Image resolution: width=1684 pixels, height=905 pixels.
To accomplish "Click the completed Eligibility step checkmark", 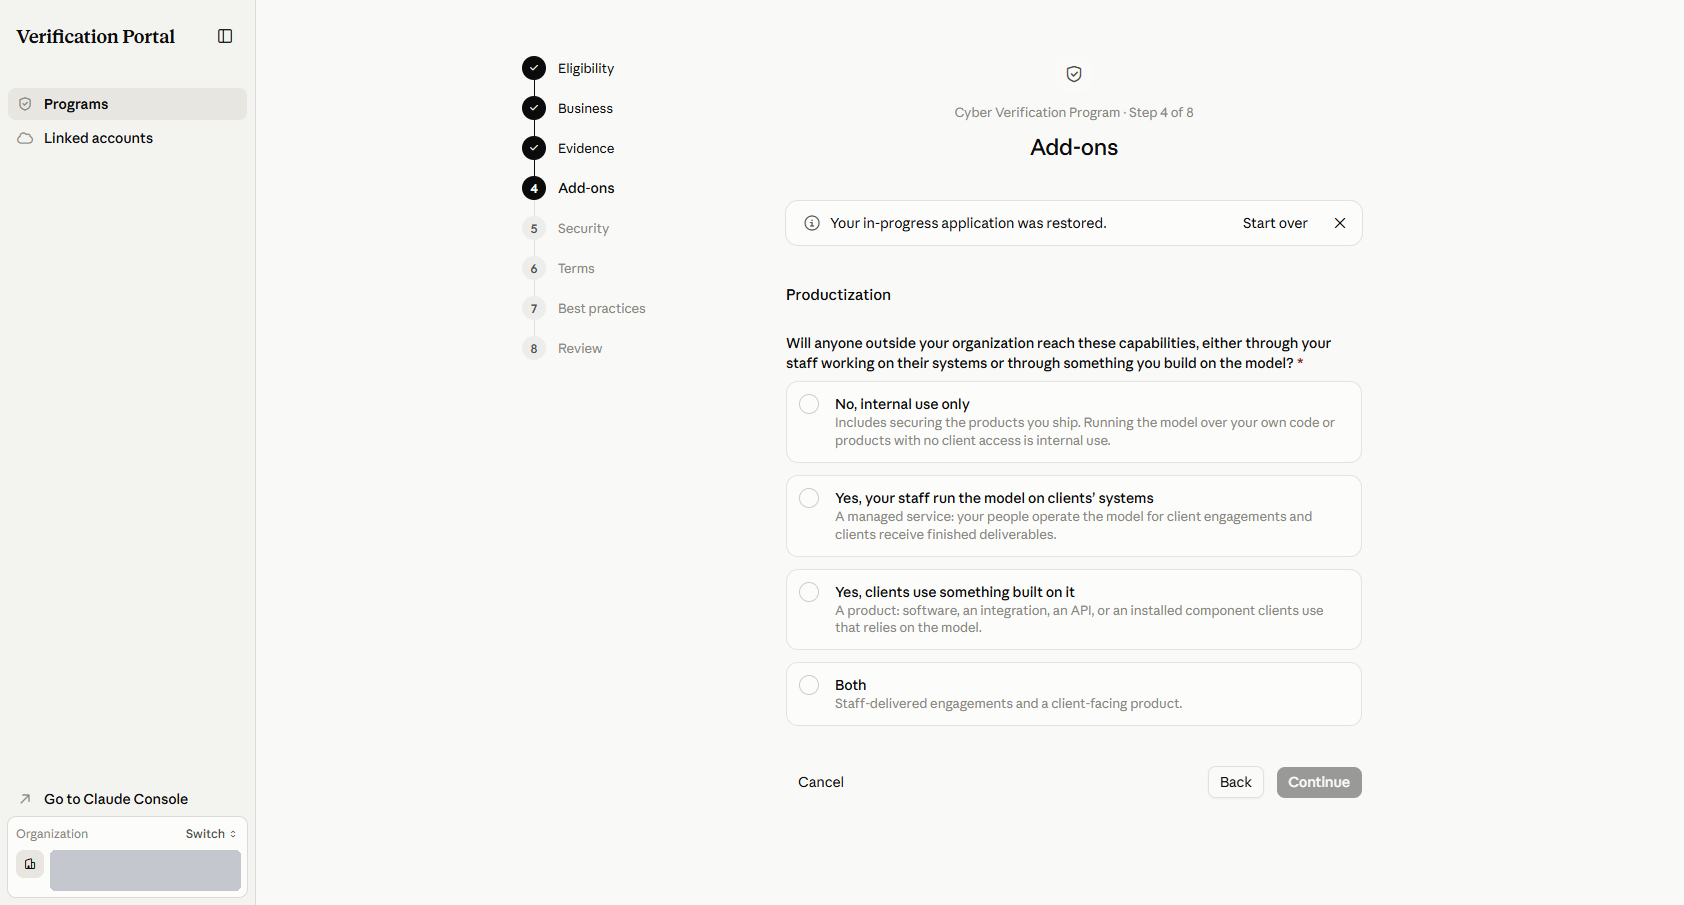I will click(x=534, y=68).
